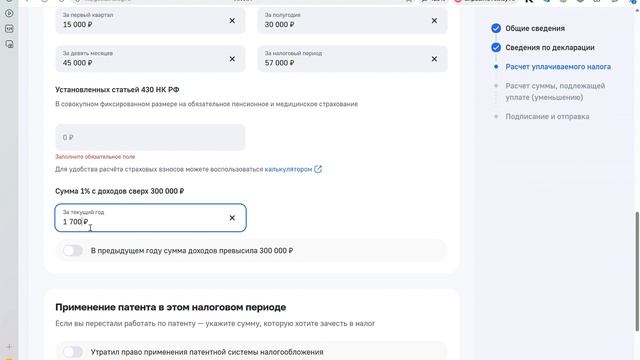Go to step 'Общие сведения'
Image resolution: width=640 pixels, height=360 pixels.
coord(535,28)
